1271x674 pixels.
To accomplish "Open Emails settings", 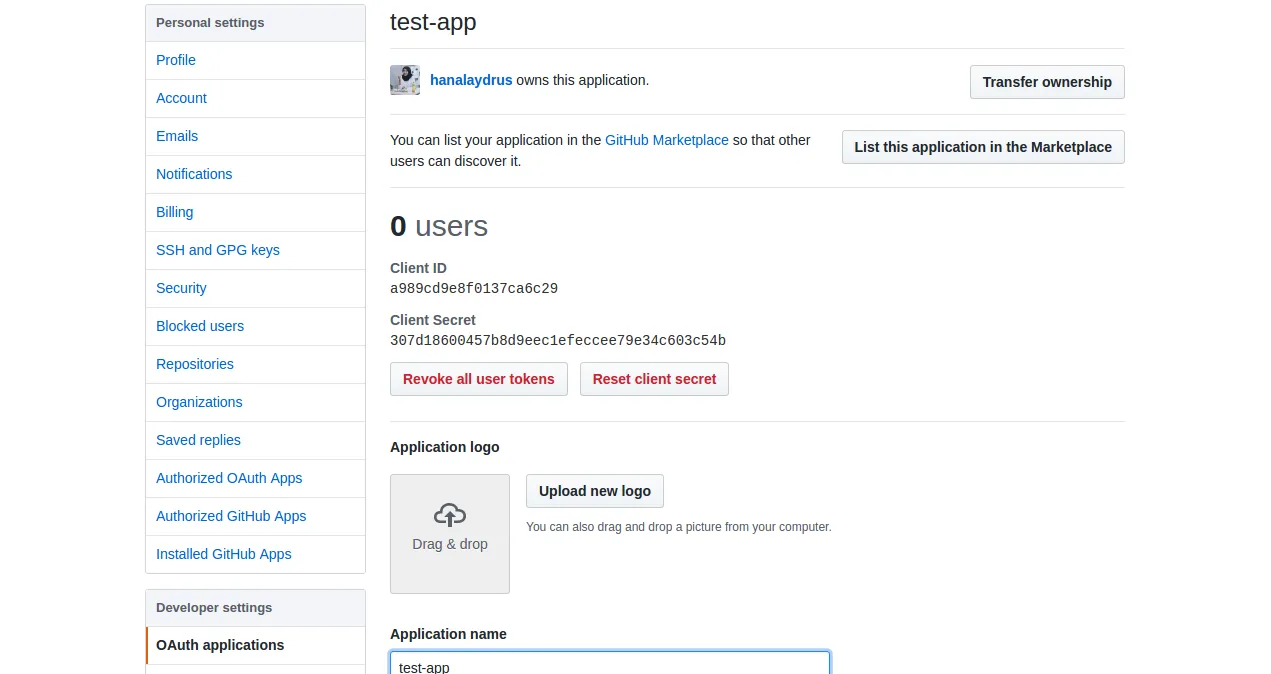I will (177, 136).
